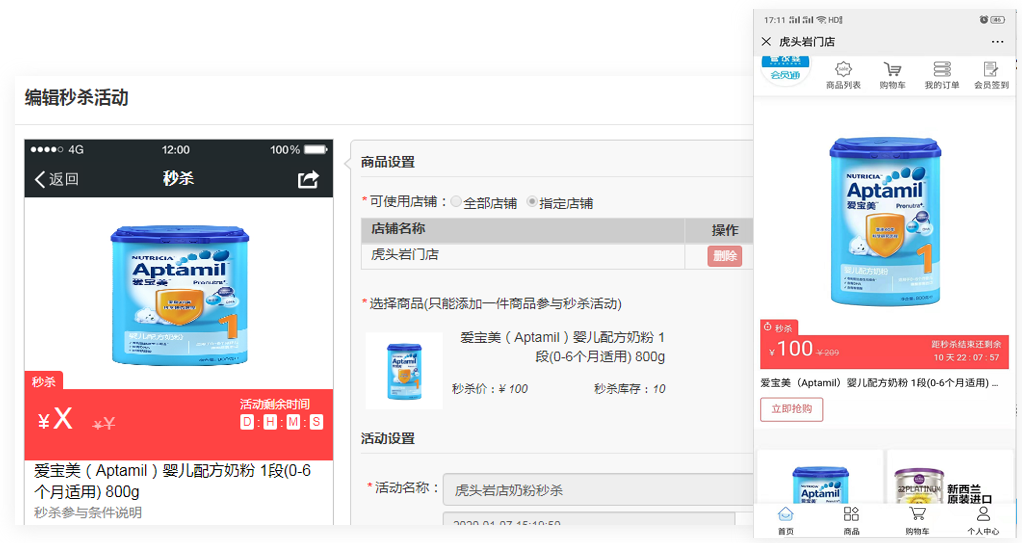Screen dimensions: 1022x543
Task: Go to 个人中心 in bottom navigation
Action: click(x=984, y=521)
